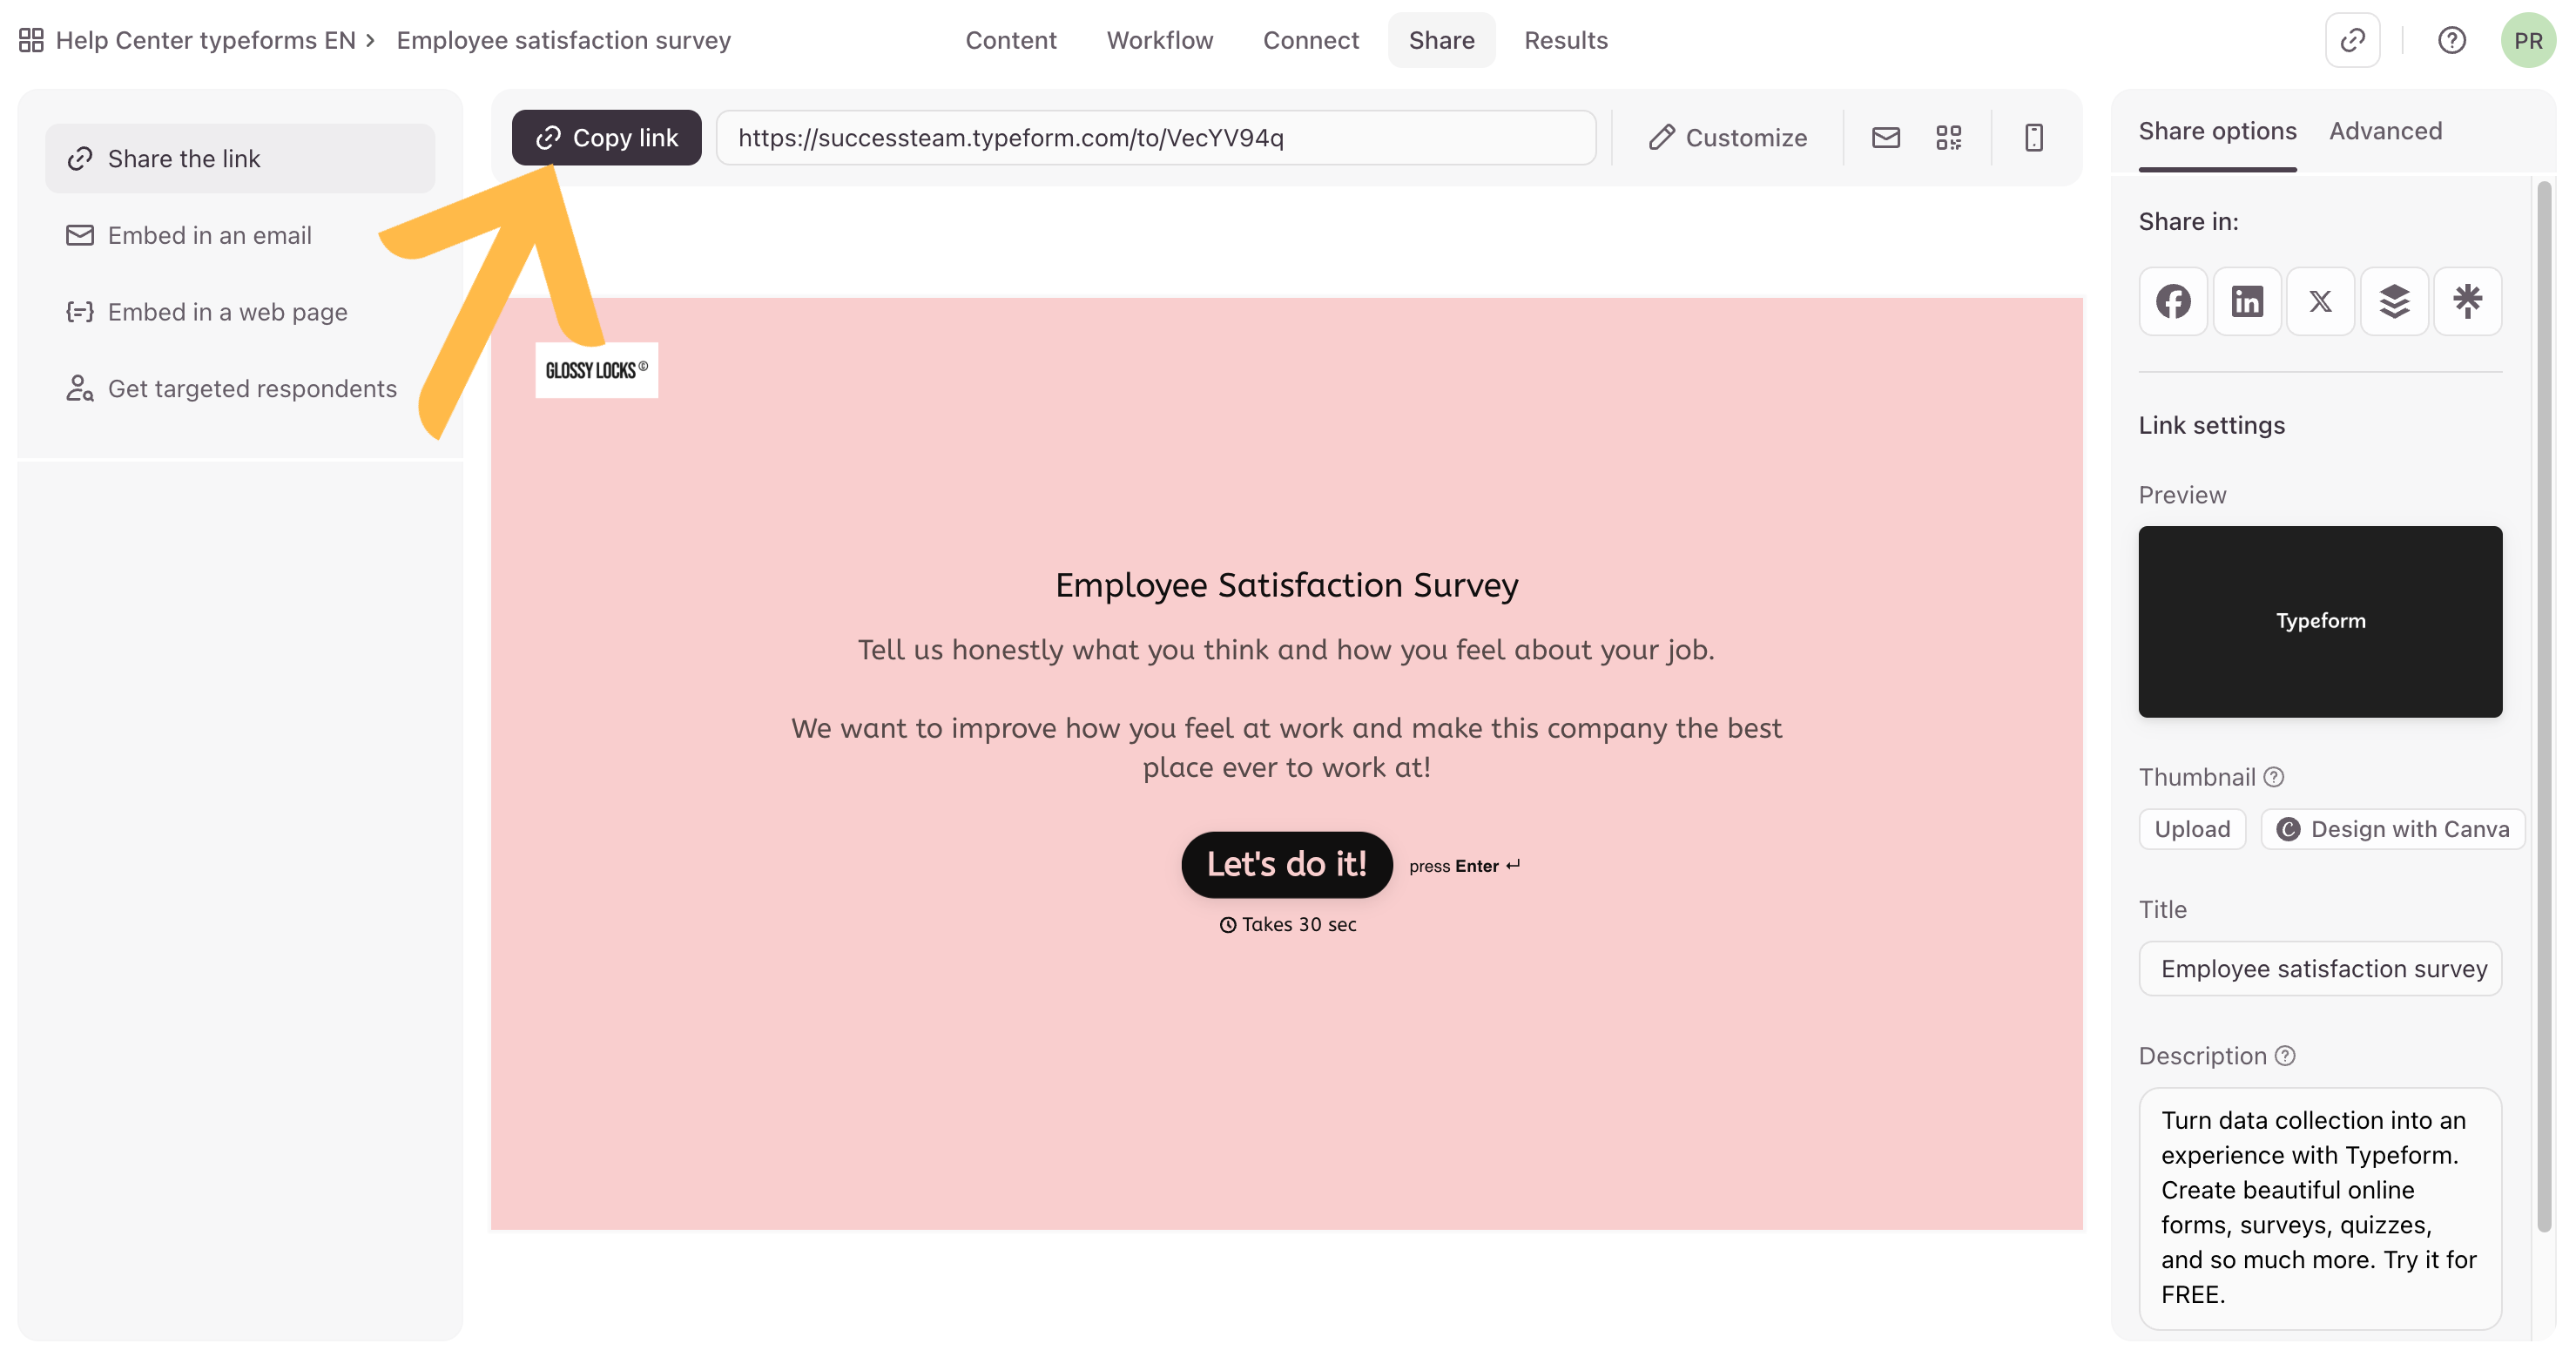This screenshot has height=1357, width=2576.
Task: Click Design with Canva button
Action: point(2392,829)
